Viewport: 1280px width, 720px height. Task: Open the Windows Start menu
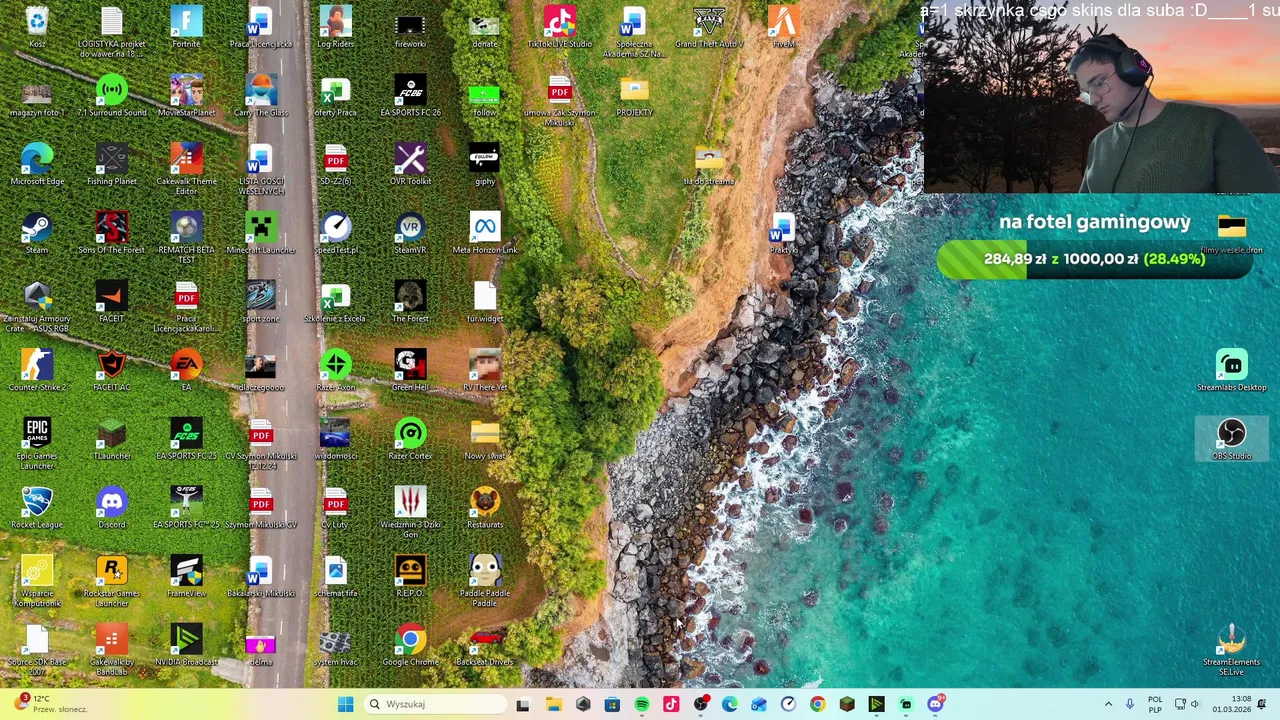(x=345, y=704)
